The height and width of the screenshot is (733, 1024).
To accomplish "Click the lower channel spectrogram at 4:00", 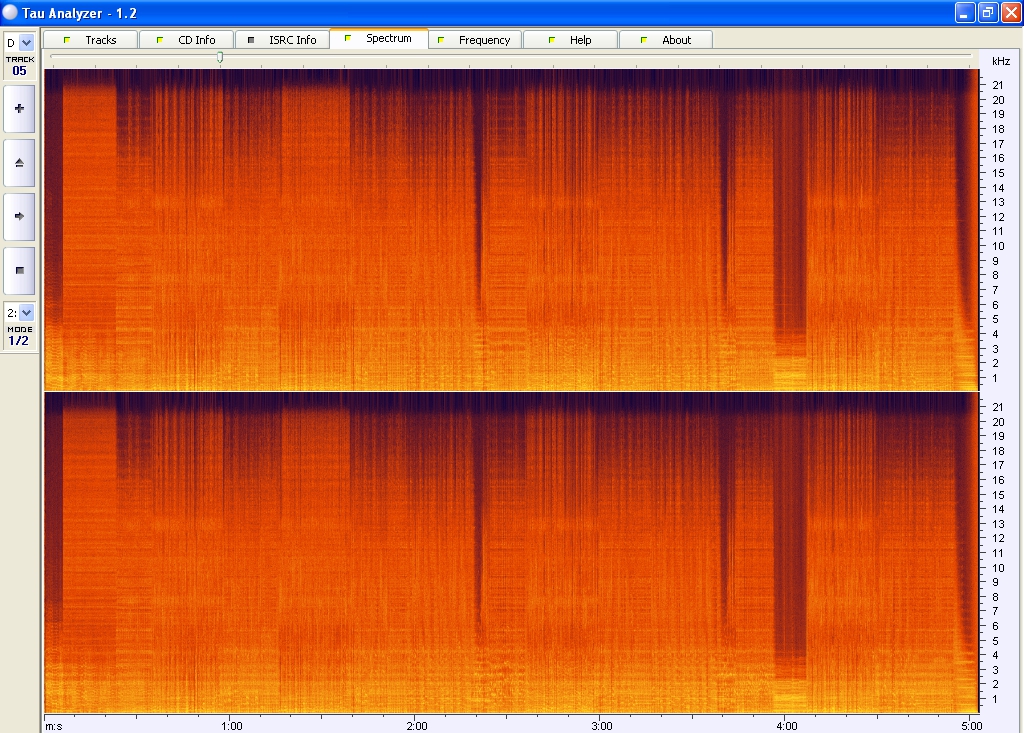I will click(x=787, y=552).
